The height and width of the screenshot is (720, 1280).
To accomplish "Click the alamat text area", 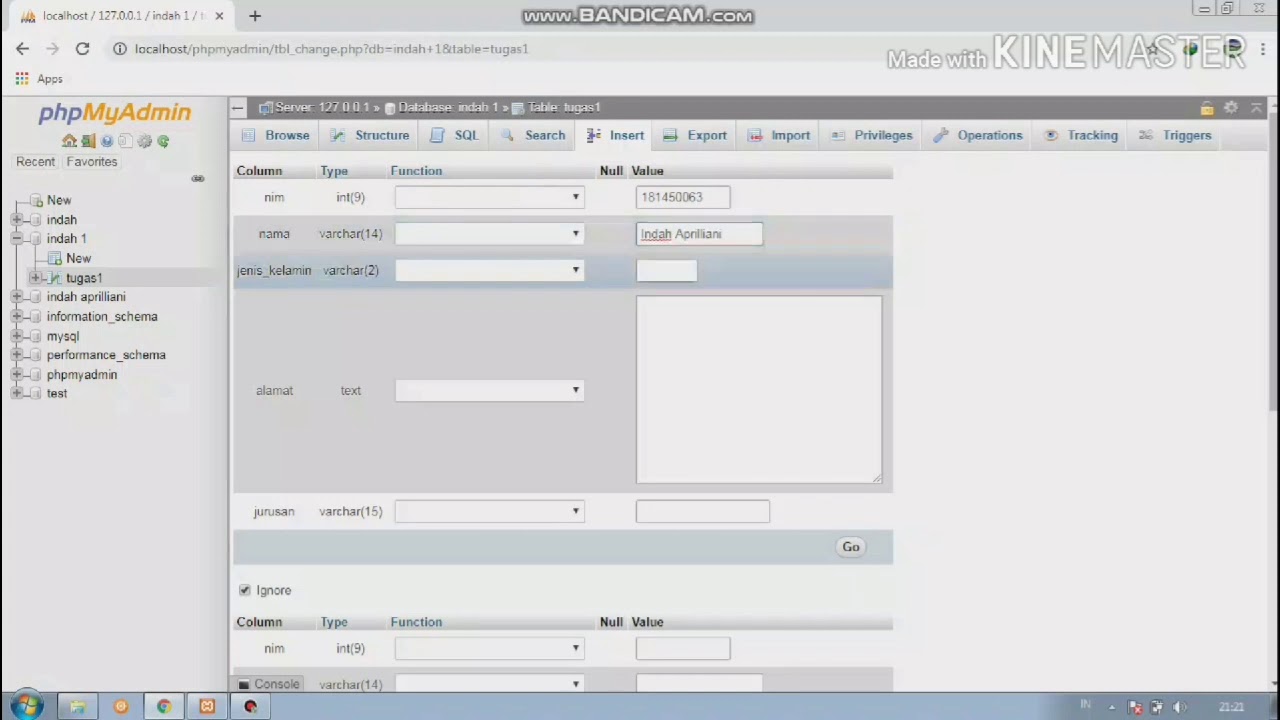I will point(759,390).
